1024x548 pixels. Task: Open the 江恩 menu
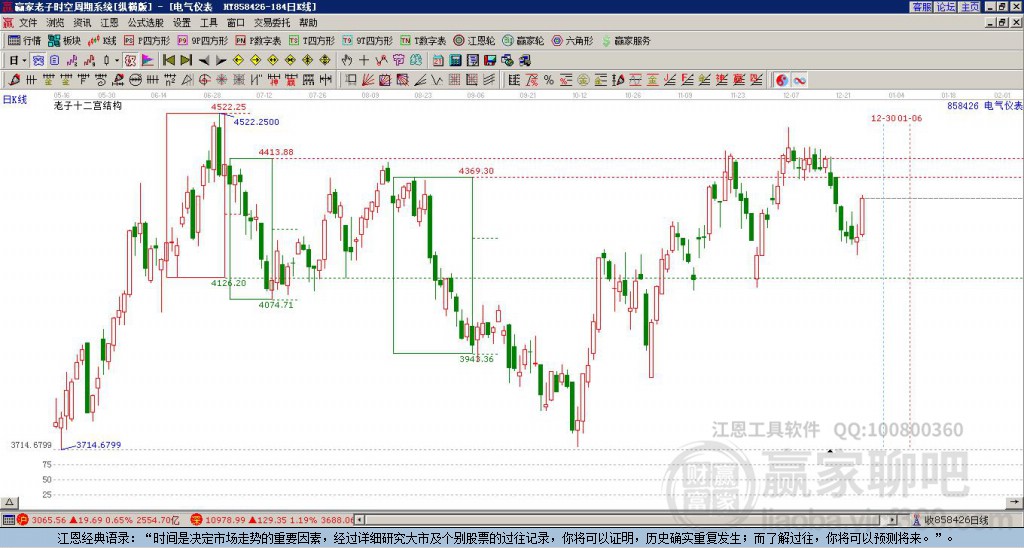click(109, 23)
